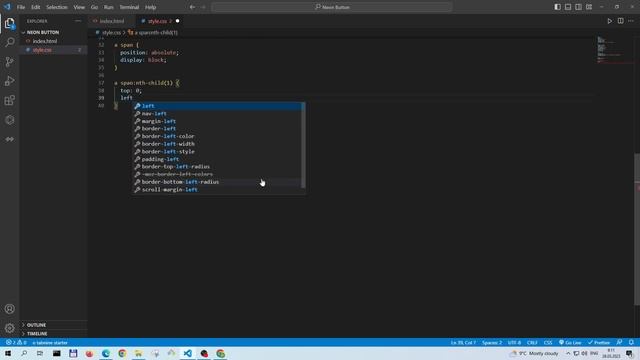Click the suggestion list scrollbar
Image resolution: width=640 pixels, height=360 pixels.
click(303, 145)
